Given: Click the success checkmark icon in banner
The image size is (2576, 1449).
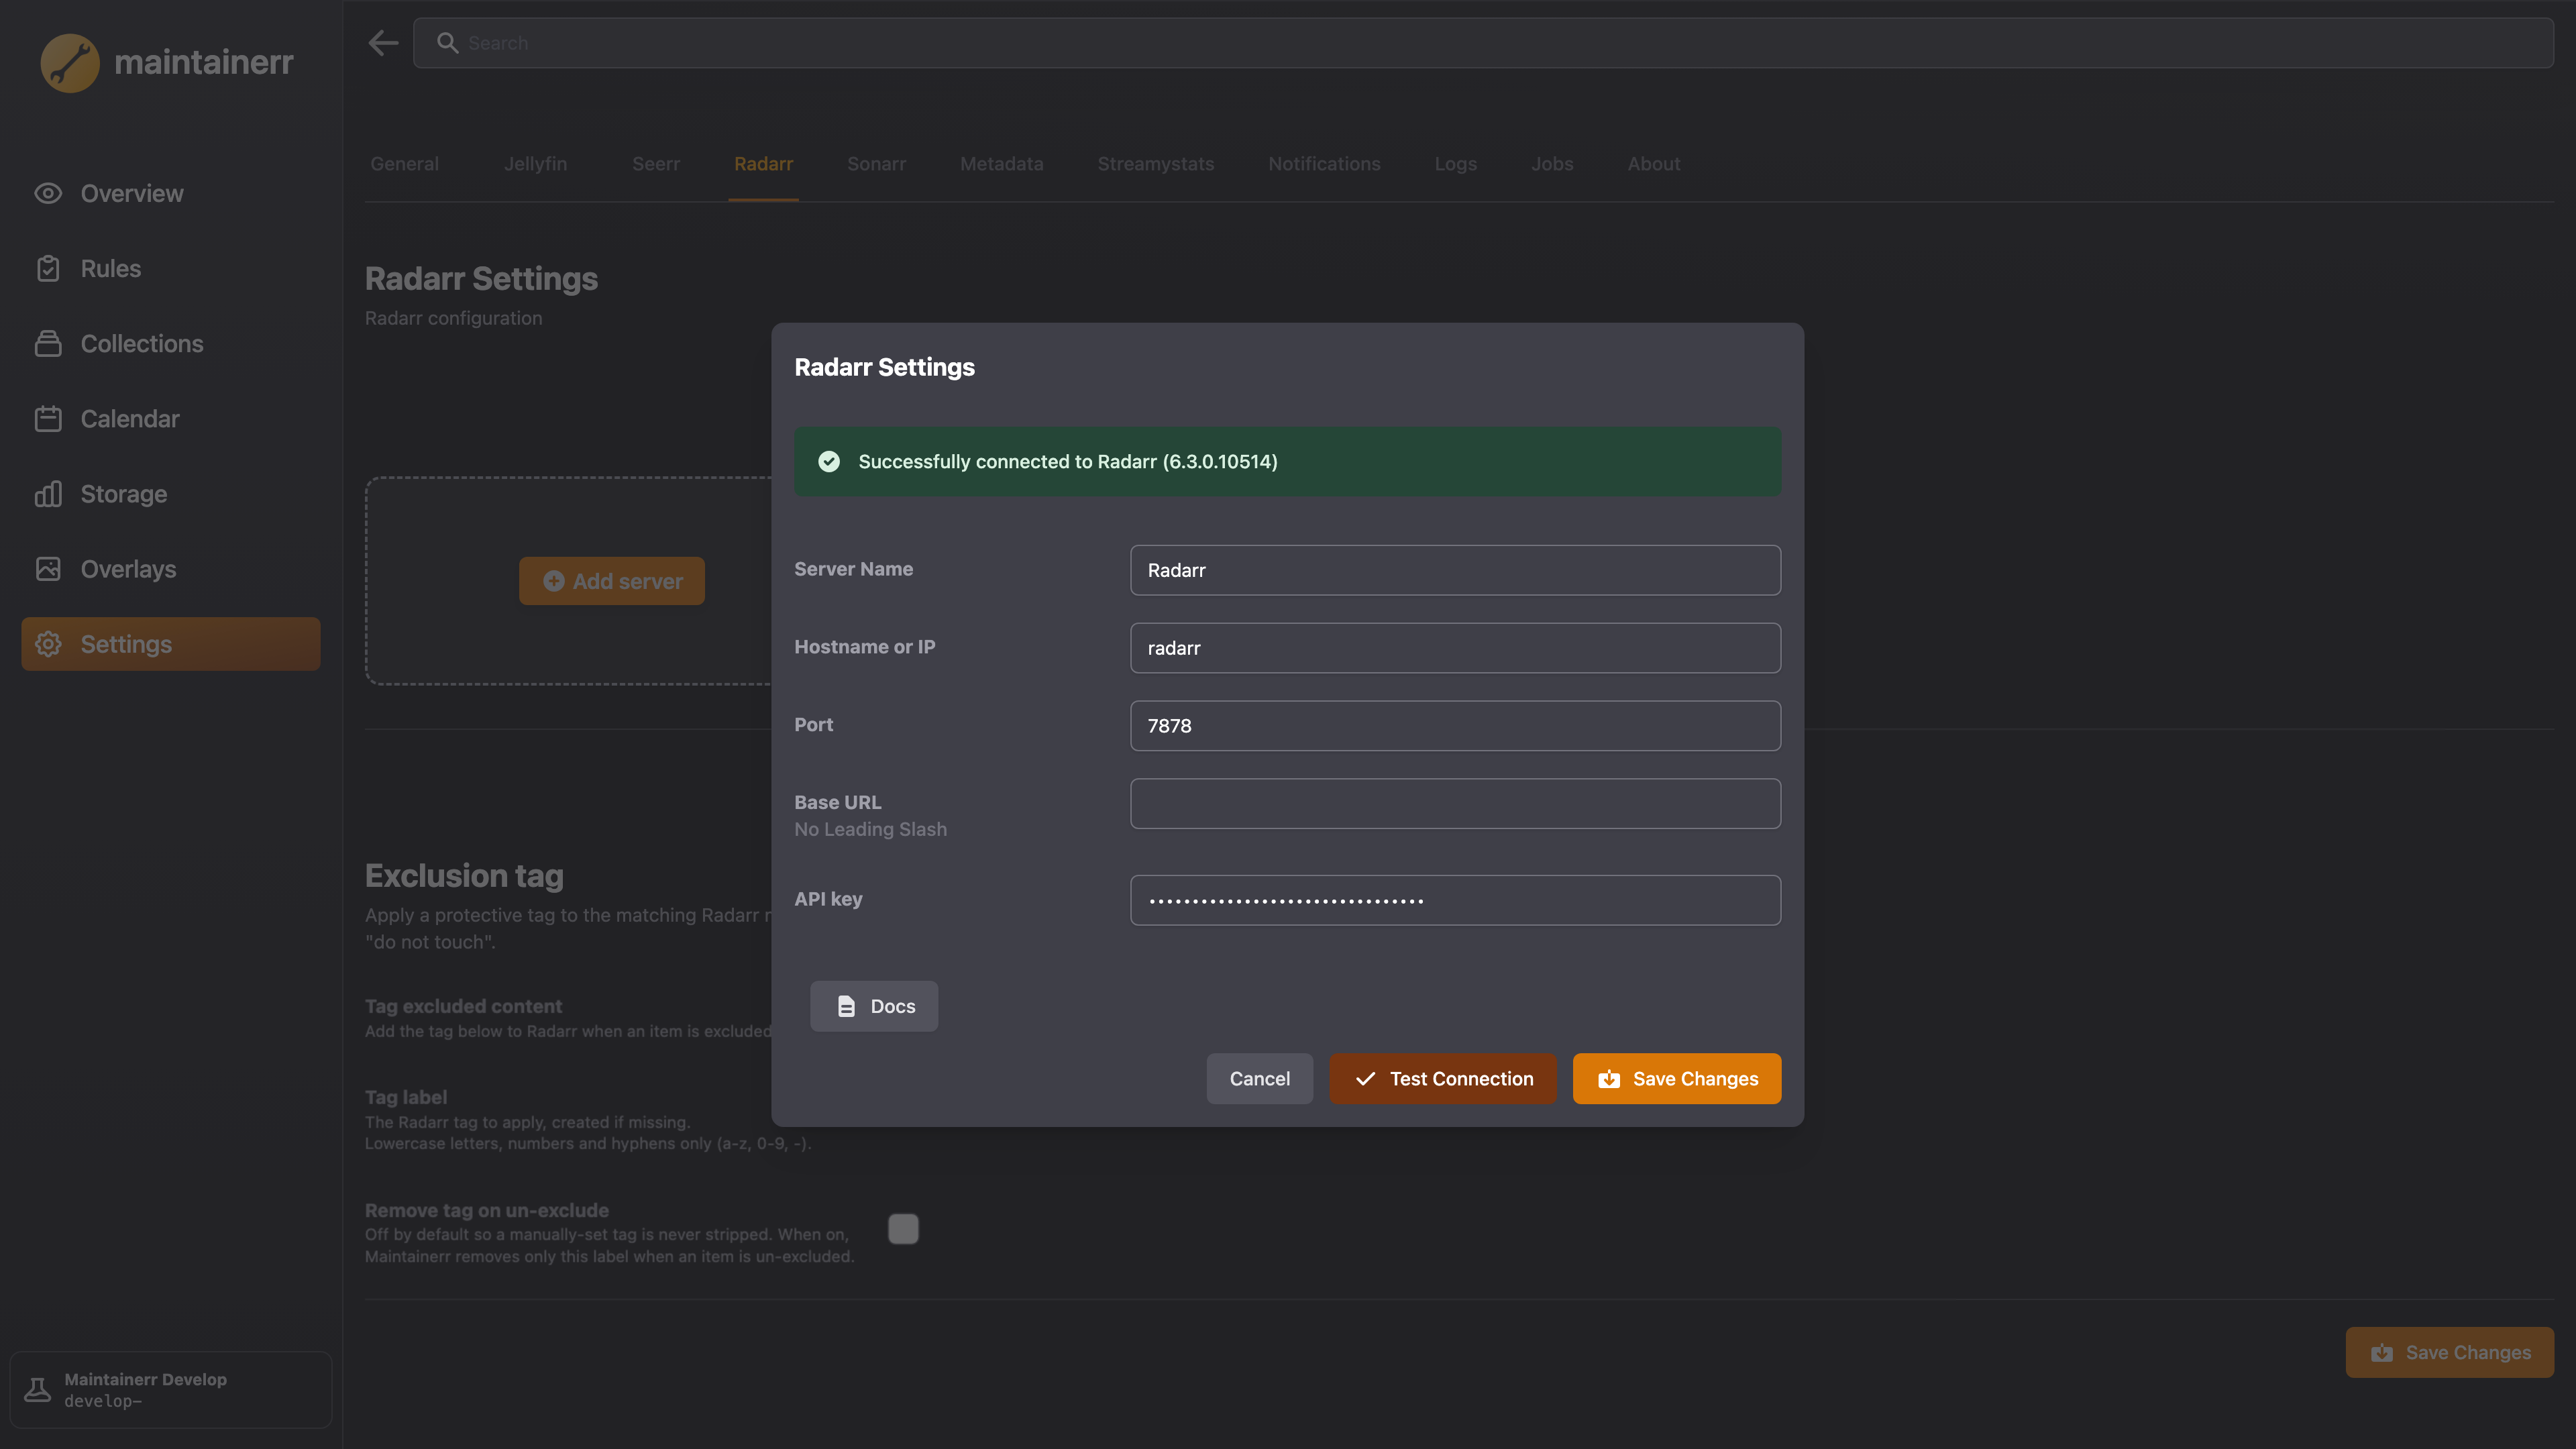Looking at the screenshot, I should coord(829,461).
